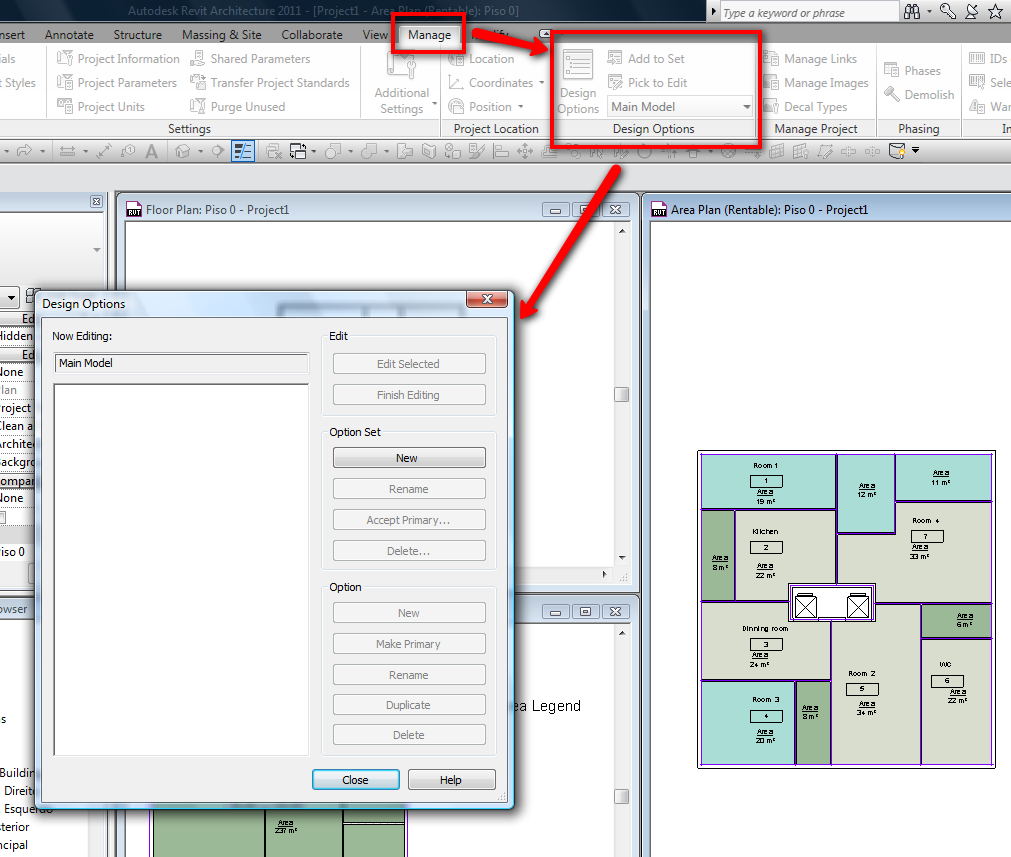Open Shared Parameters
Image resolution: width=1011 pixels, height=857 pixels.
coord(250,59)
